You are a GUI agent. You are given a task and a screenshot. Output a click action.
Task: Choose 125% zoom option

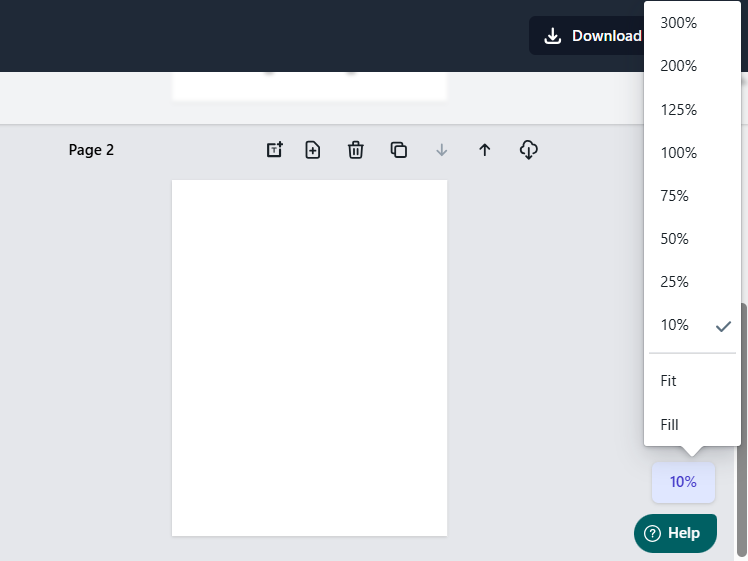coord(692,110)
